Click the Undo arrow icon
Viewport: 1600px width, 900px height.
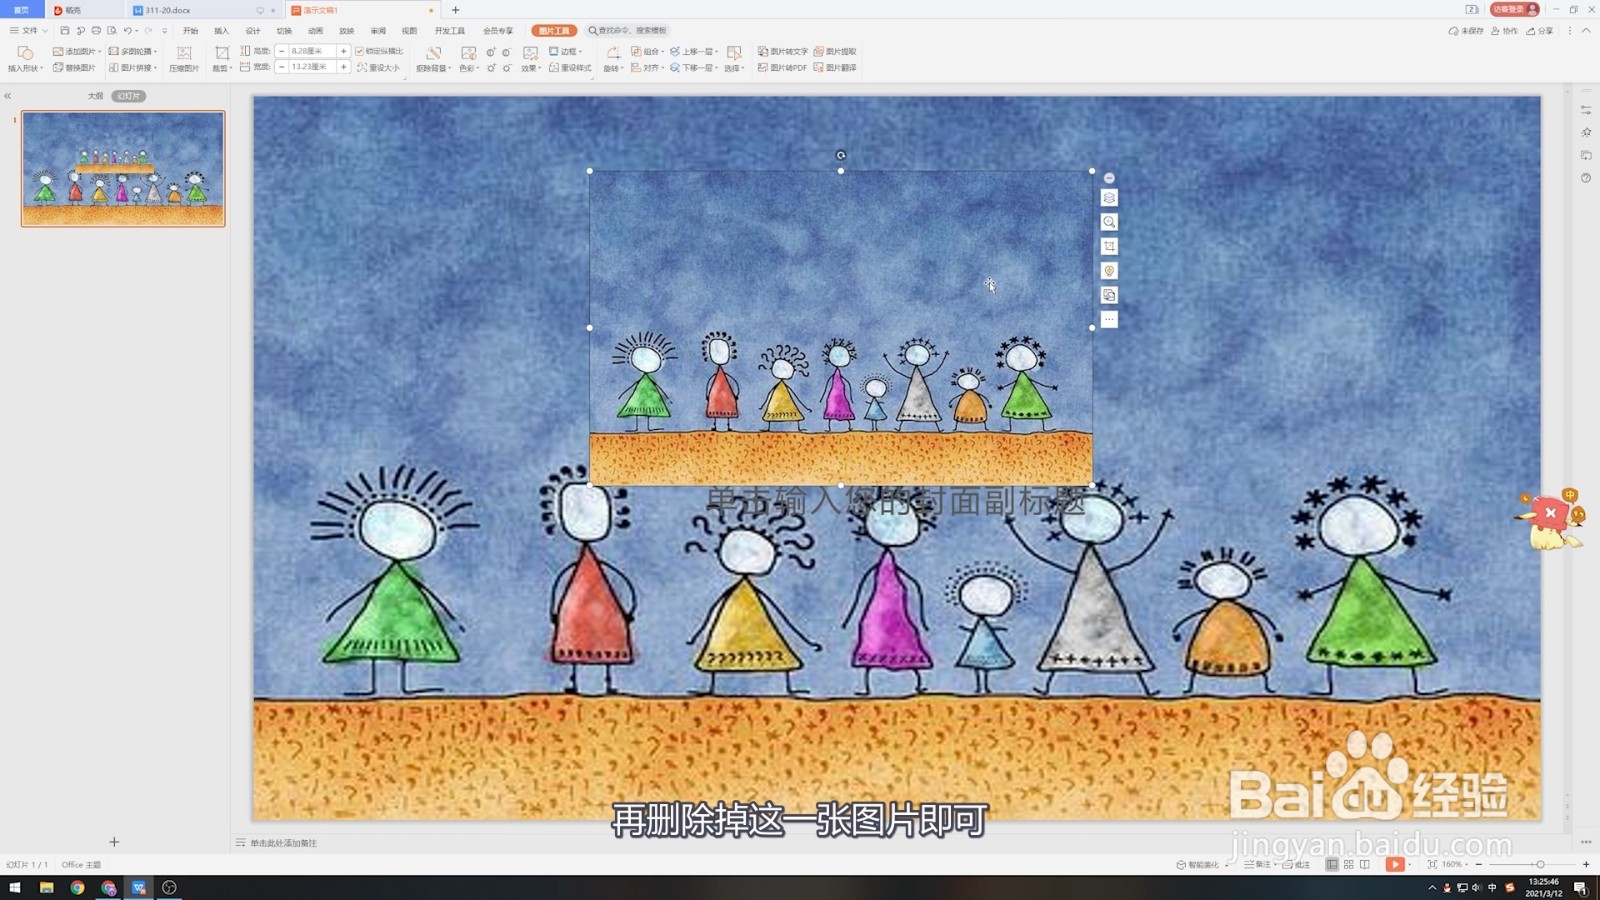point(127,31)
